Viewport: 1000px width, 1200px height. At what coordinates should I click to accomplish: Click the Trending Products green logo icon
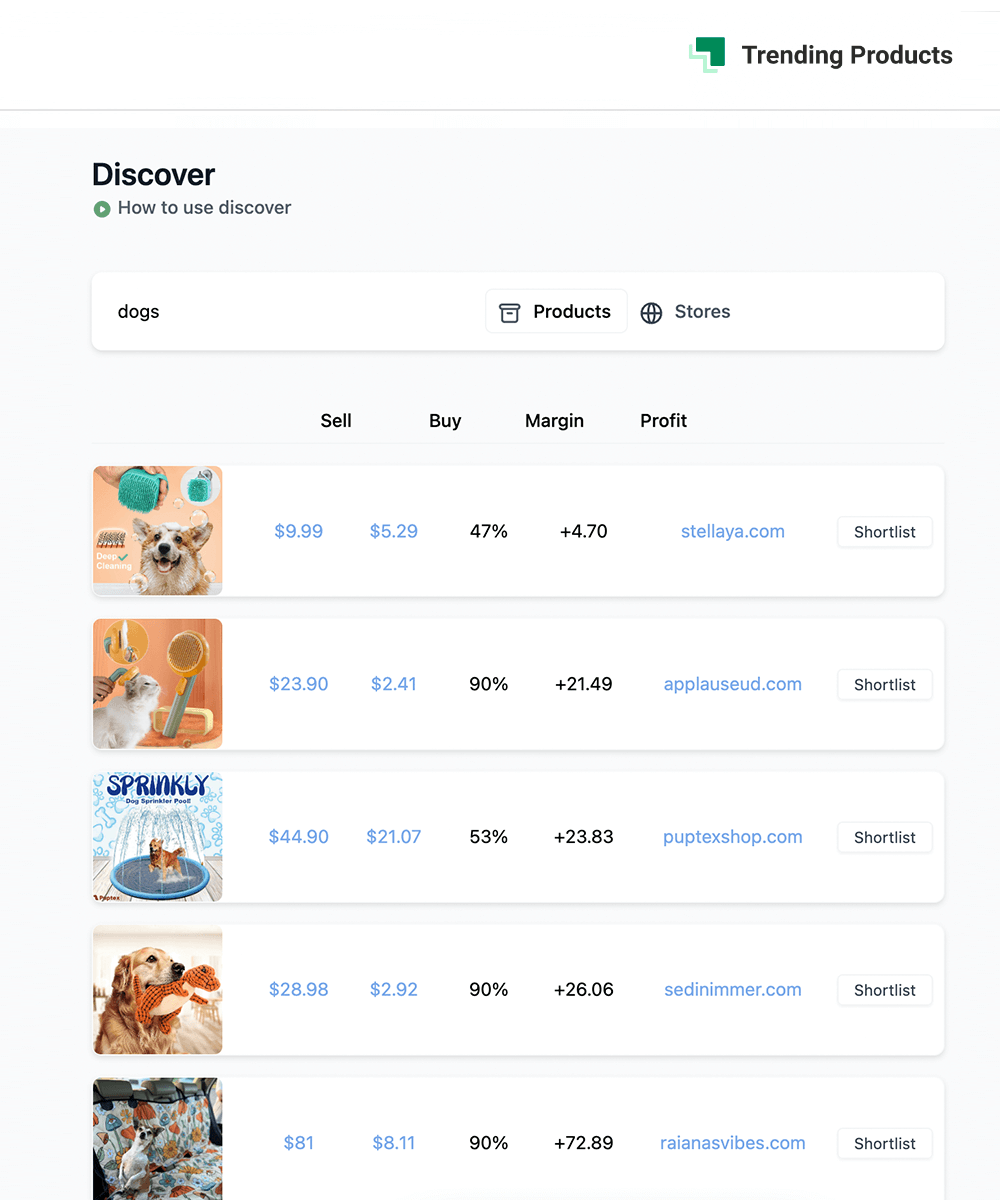(708, 55)
